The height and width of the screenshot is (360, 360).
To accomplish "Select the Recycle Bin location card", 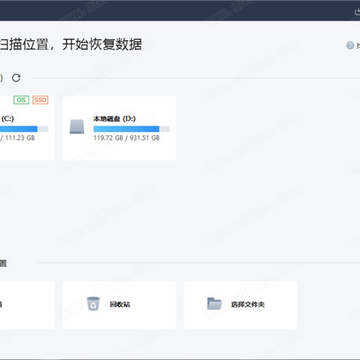I will 119,305.
